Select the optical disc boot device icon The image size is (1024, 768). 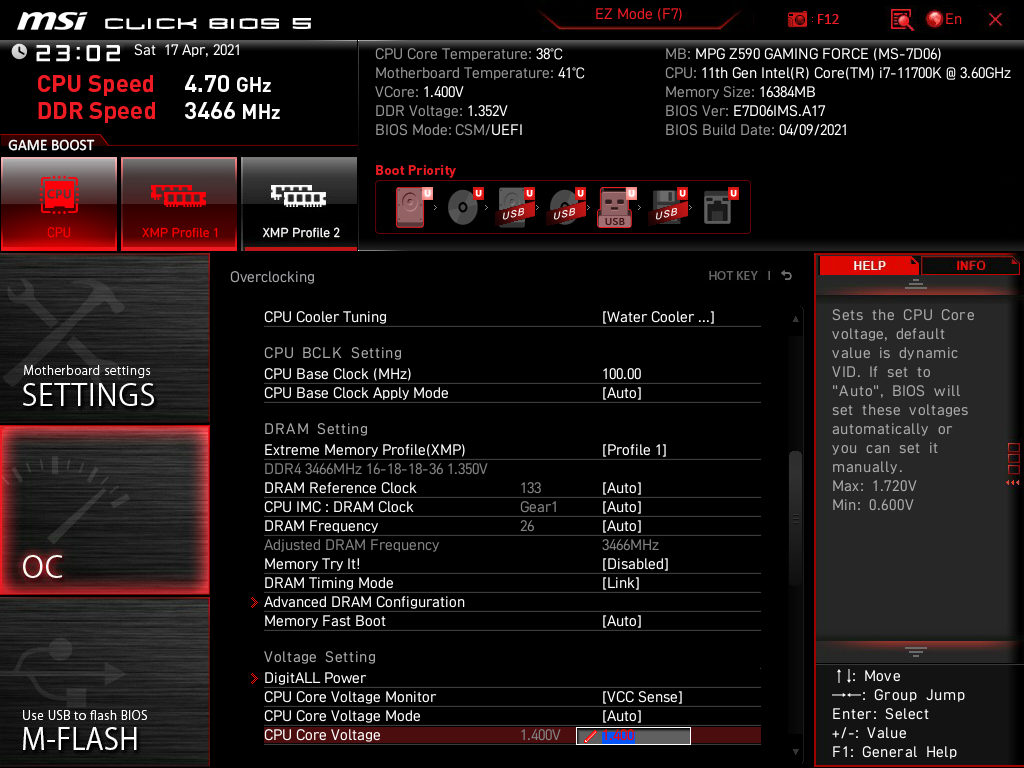click(464, 207)
